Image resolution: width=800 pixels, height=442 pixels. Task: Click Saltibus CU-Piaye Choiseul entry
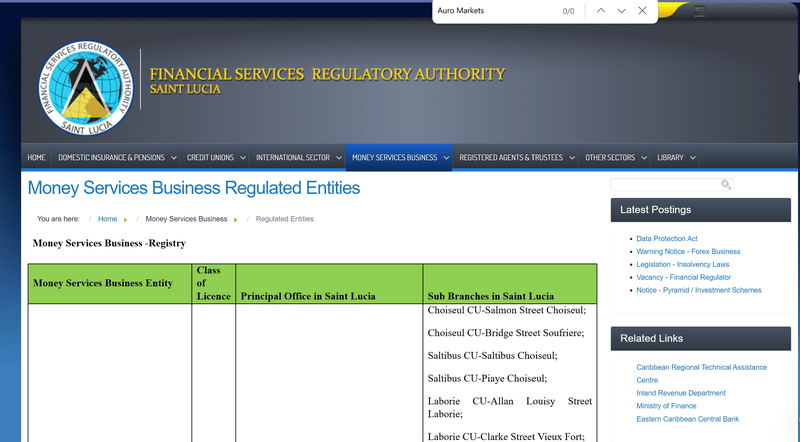[487, 378]
